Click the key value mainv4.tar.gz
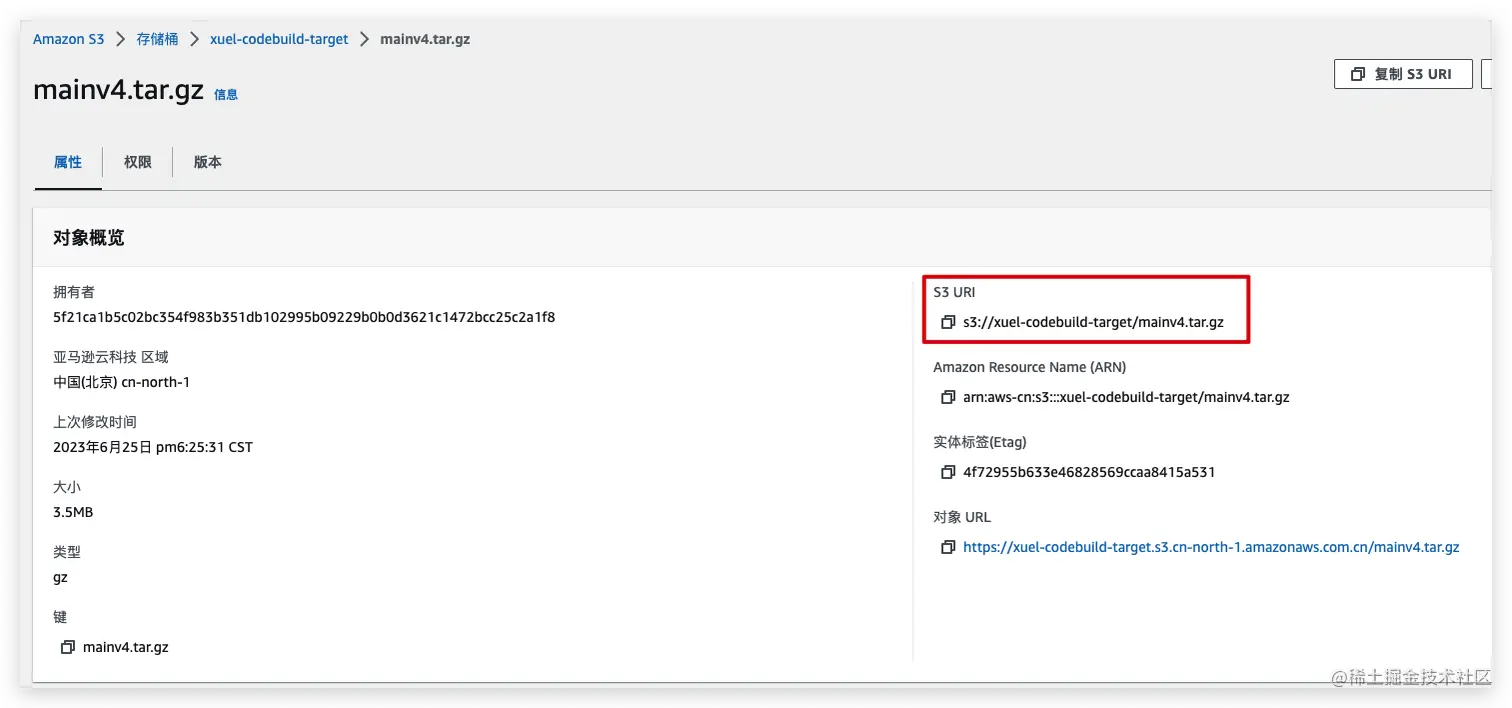 pyautogui.click(x=126, y=647)
